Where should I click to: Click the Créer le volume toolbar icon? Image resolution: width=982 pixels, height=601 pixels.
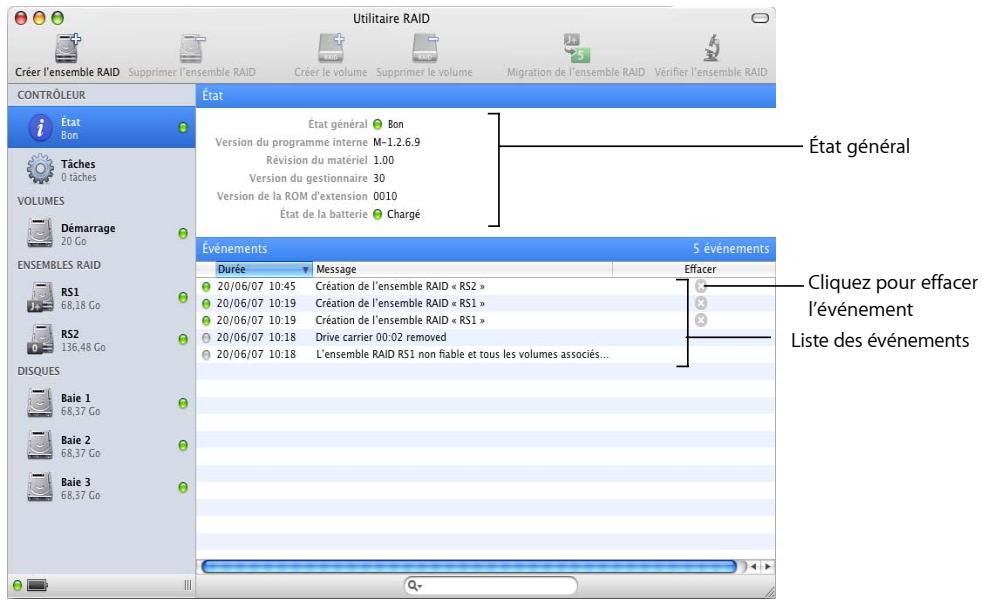tap(331, 48)
